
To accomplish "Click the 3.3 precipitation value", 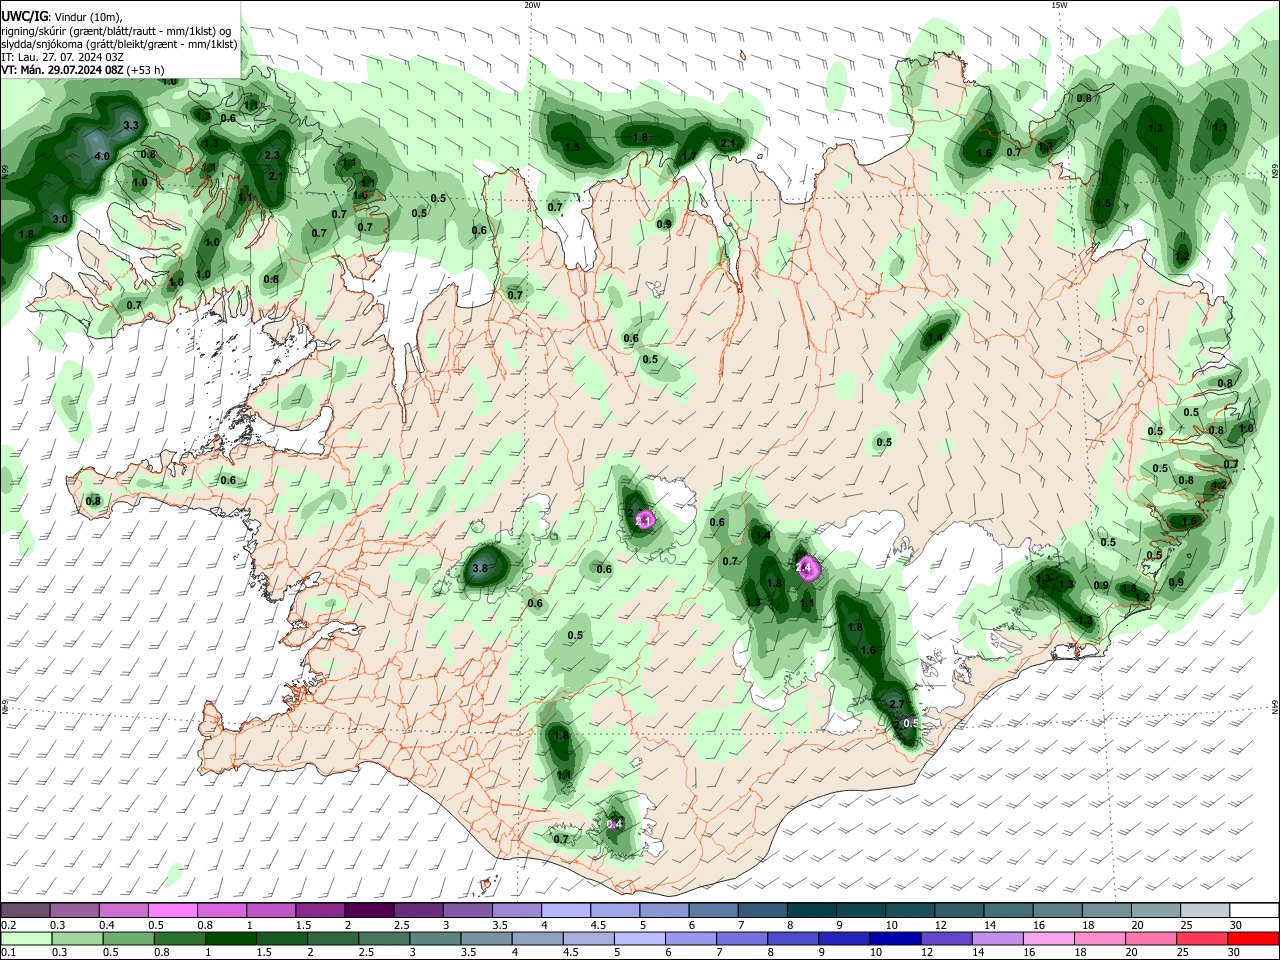I will (x=130, y=126).
